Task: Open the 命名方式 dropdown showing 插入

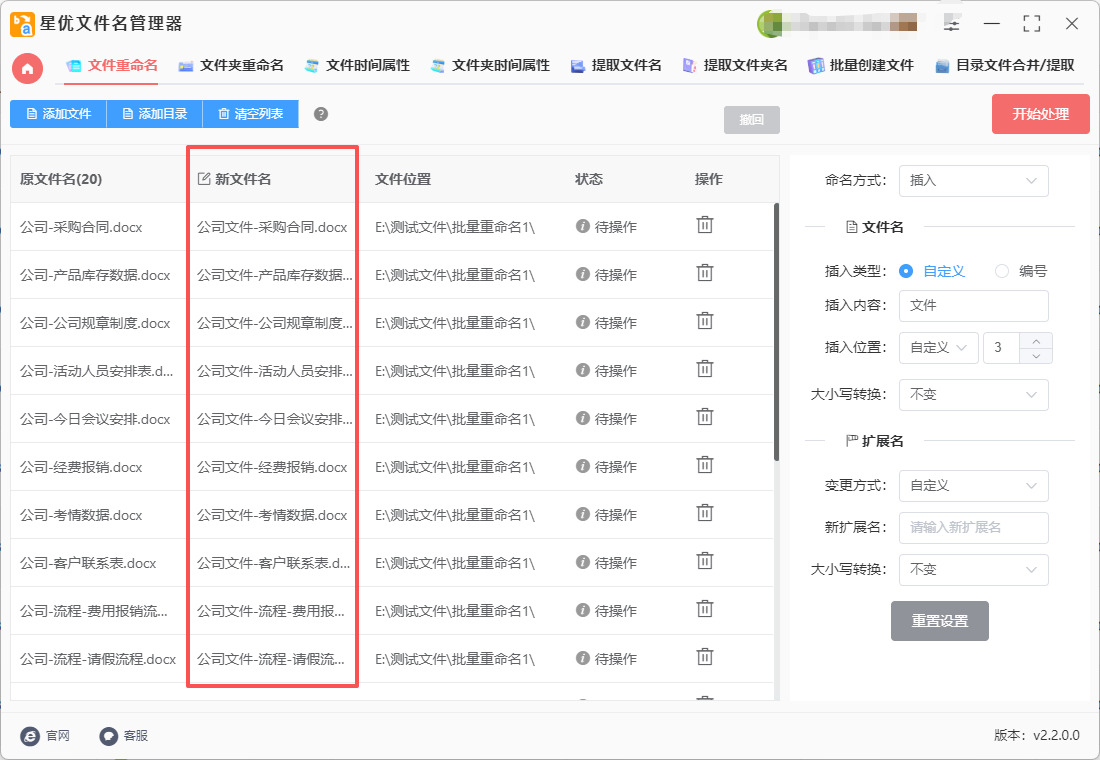Action: 973,181
